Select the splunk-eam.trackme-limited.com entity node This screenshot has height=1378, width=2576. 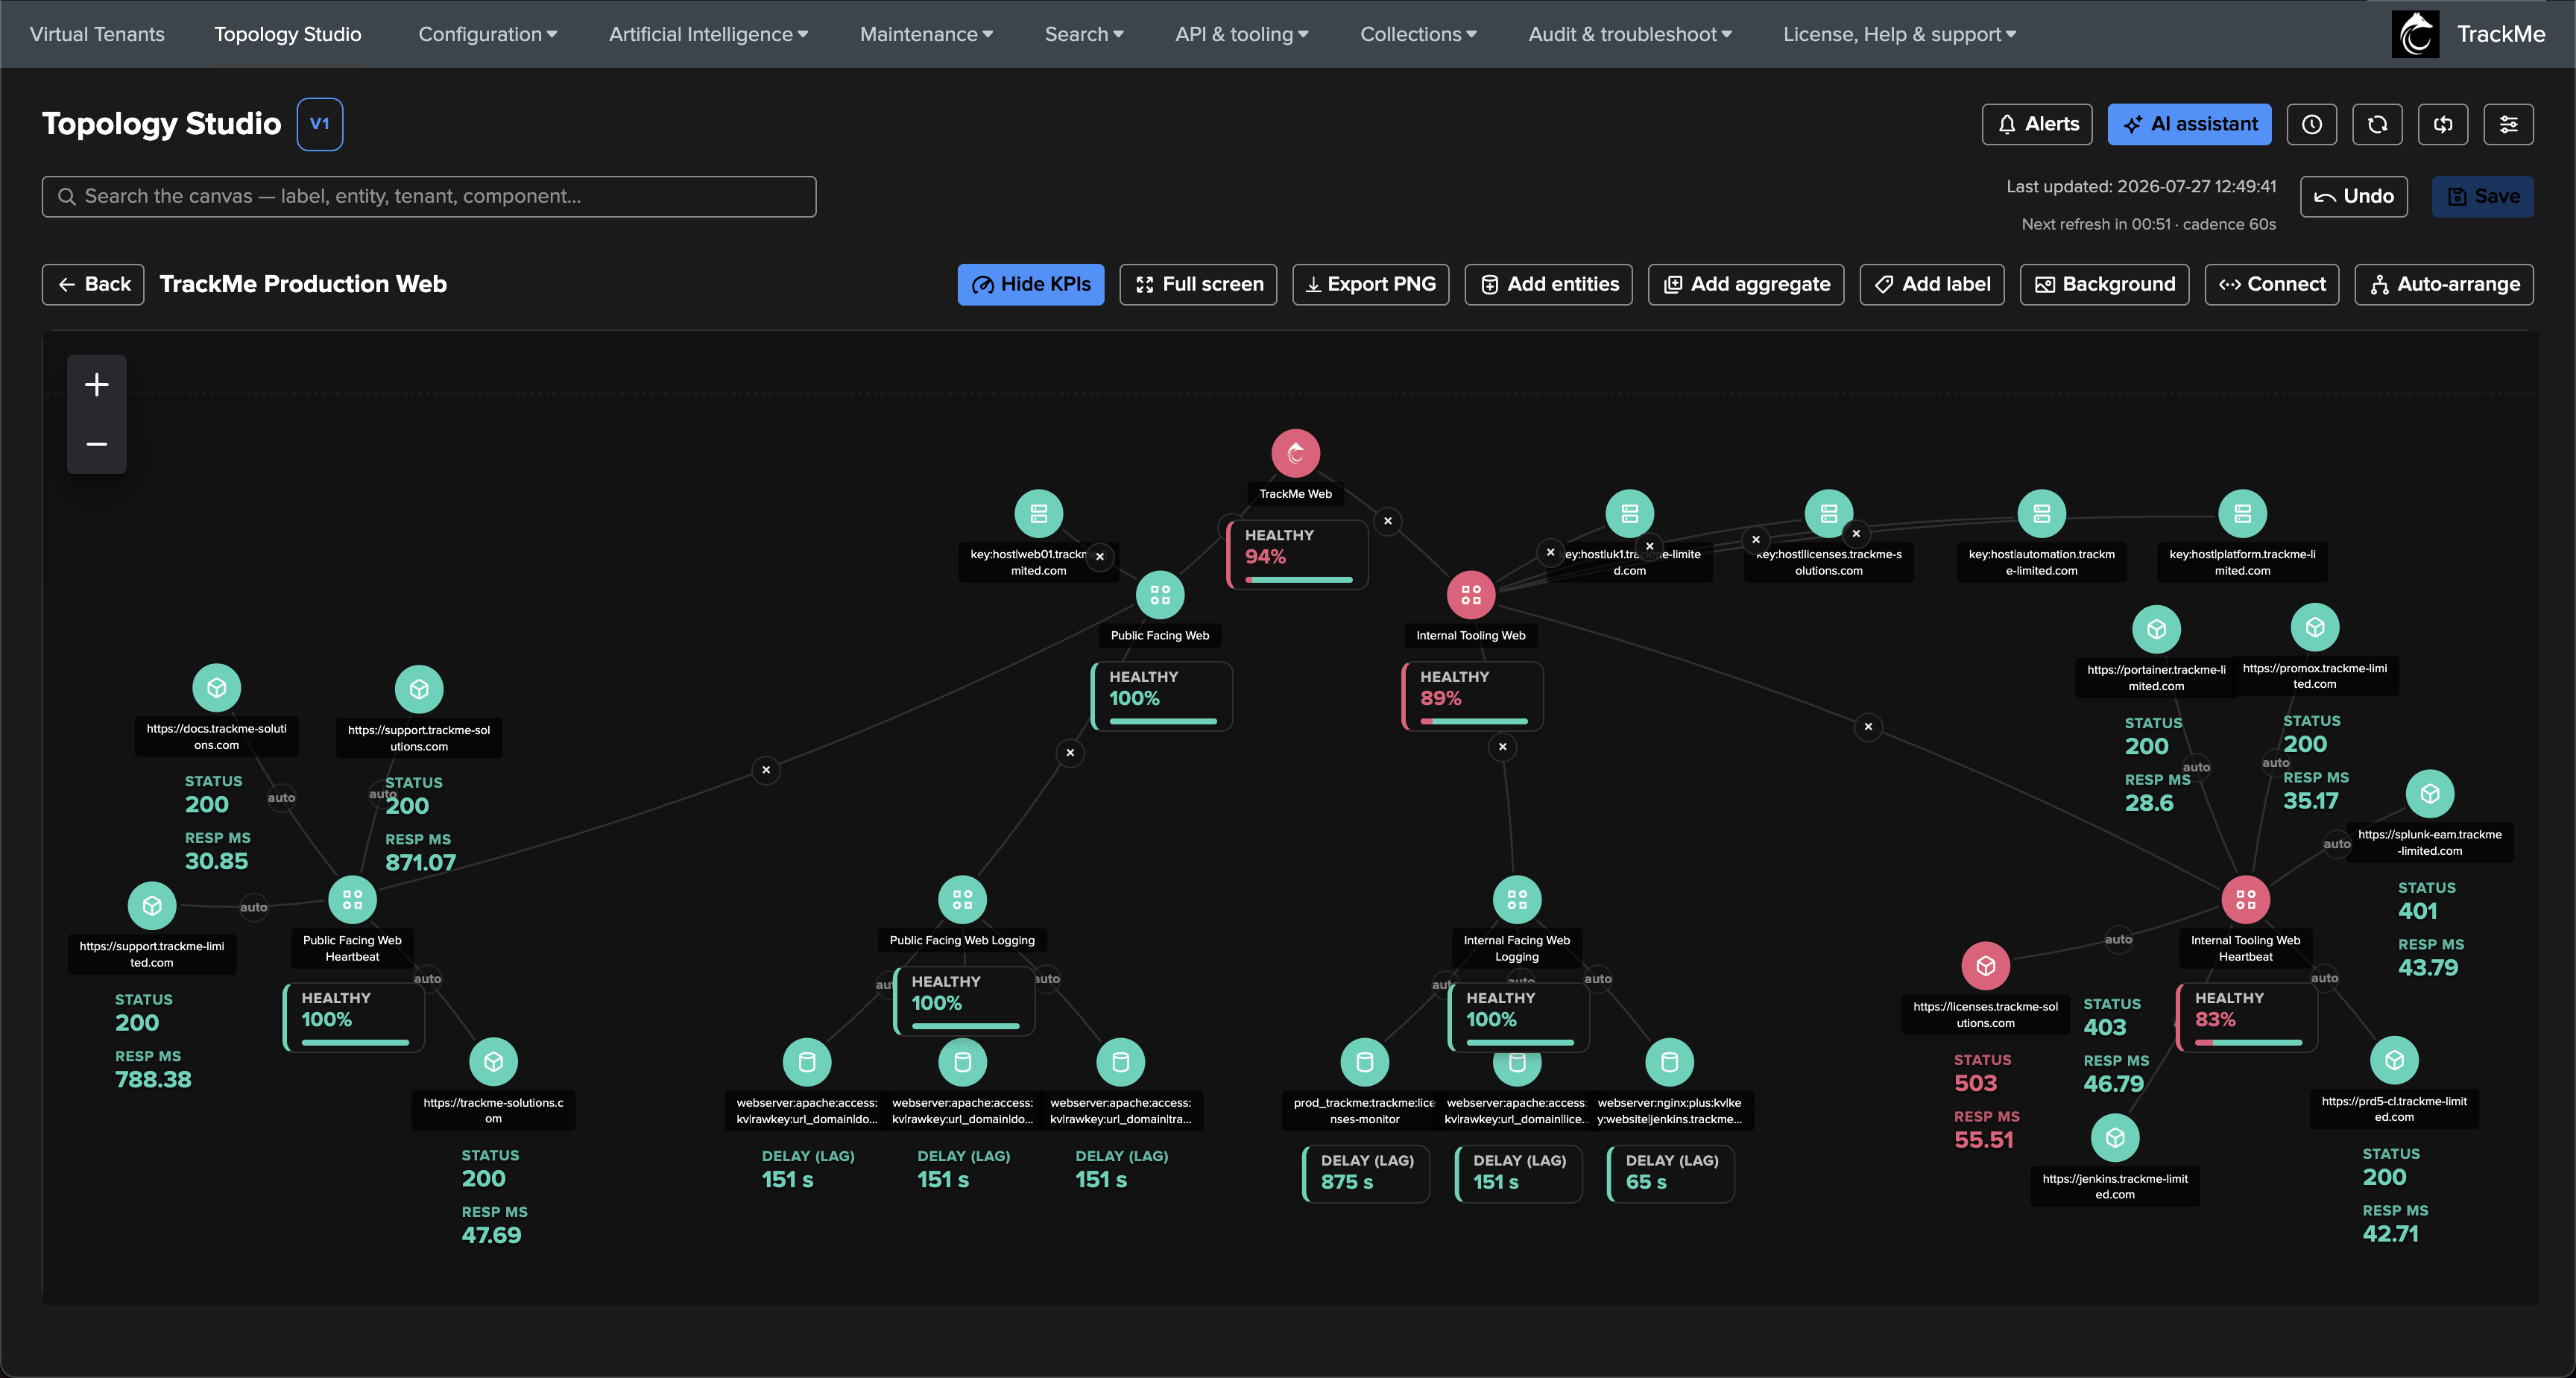click(x=2429, y=794)
